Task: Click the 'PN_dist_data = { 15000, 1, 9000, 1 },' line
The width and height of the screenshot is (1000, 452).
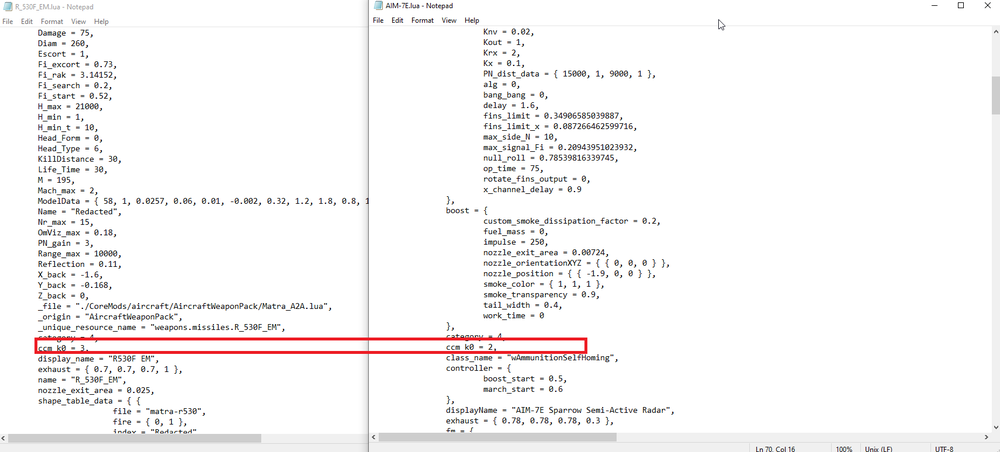Action: tap(570, 74)
